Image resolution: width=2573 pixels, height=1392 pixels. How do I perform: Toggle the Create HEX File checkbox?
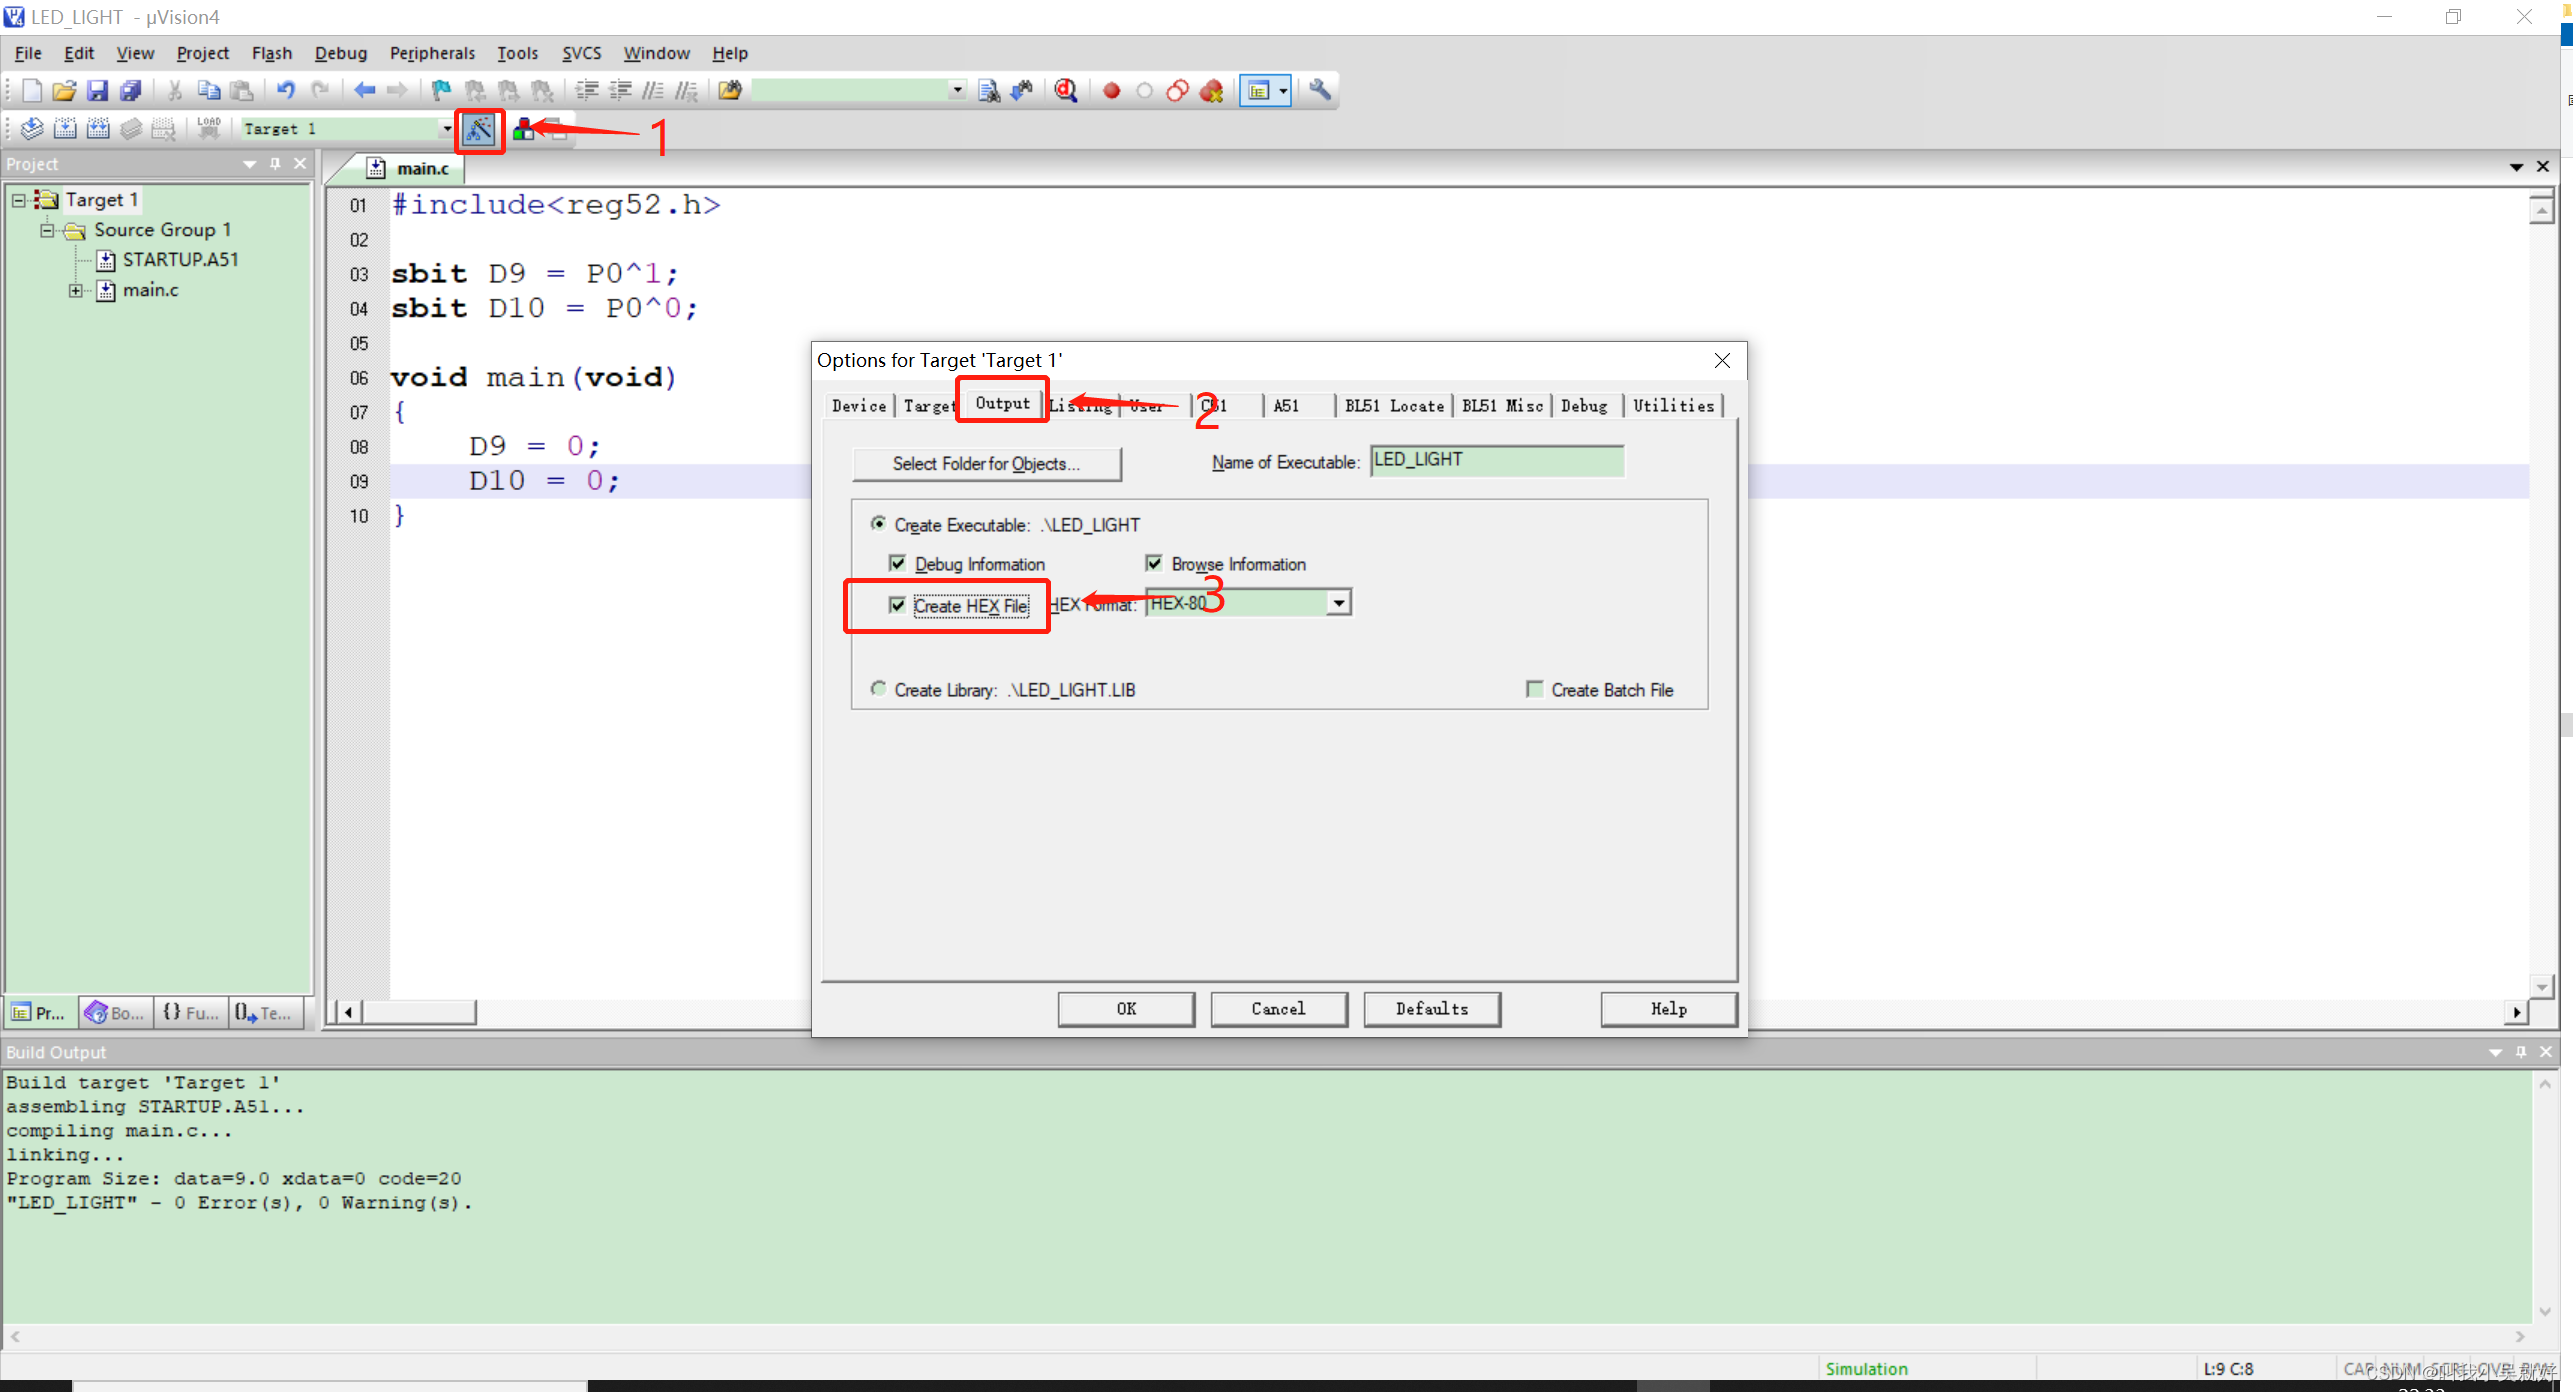click(897, 606)
